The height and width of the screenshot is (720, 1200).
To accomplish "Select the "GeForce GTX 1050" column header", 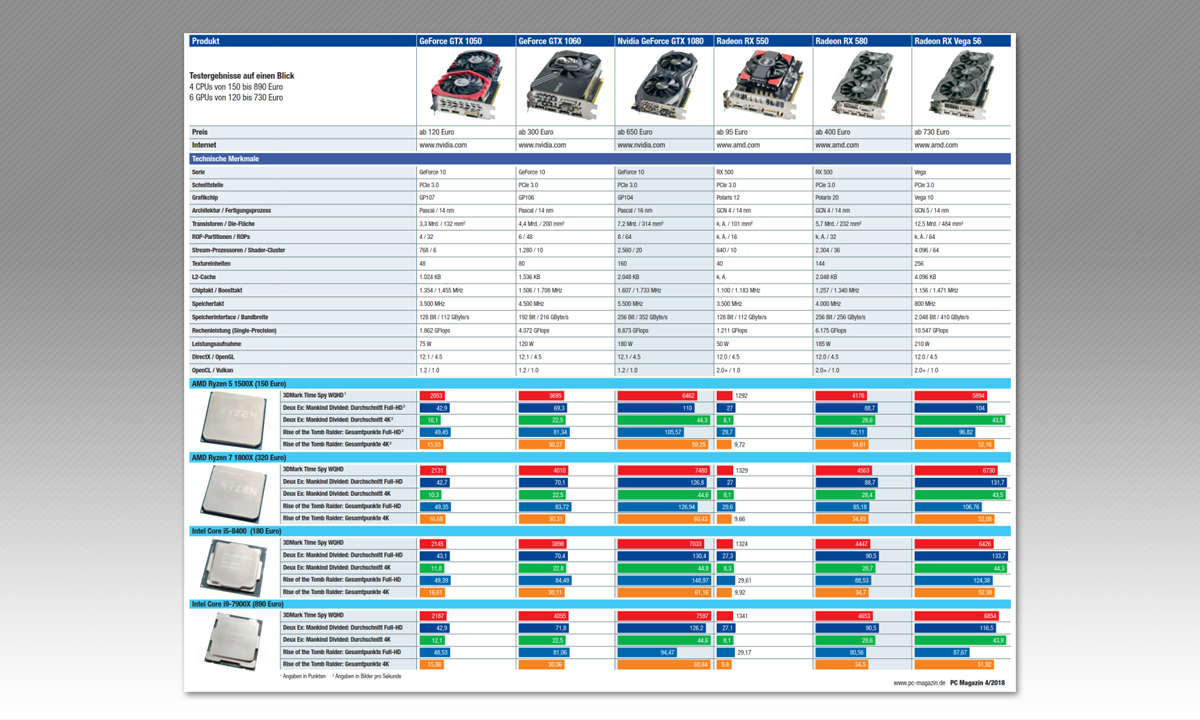I will click(466, 41).
